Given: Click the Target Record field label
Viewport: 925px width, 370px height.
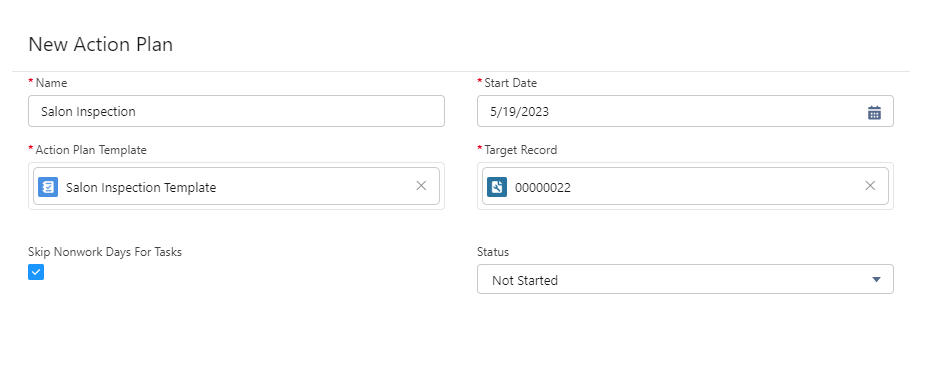Looking at the screenshot, I should (520, 150).
